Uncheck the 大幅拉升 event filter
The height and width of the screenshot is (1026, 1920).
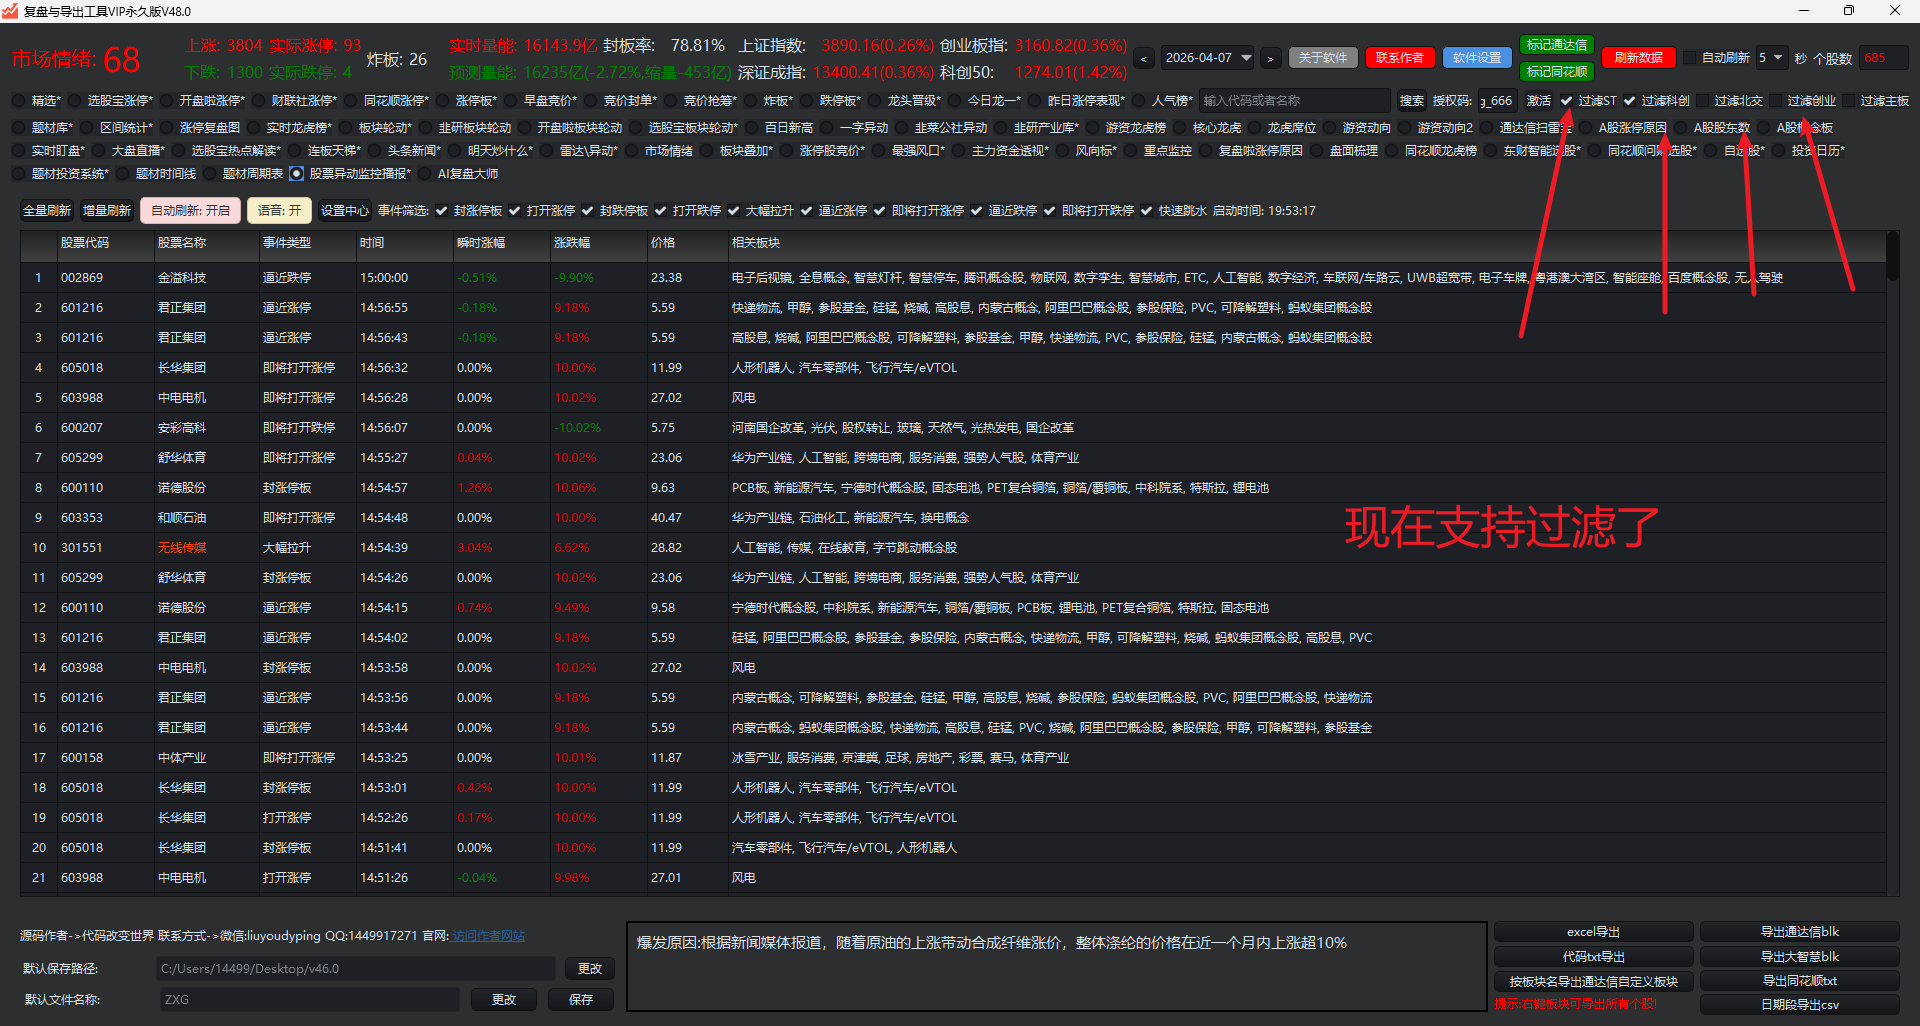734,211
